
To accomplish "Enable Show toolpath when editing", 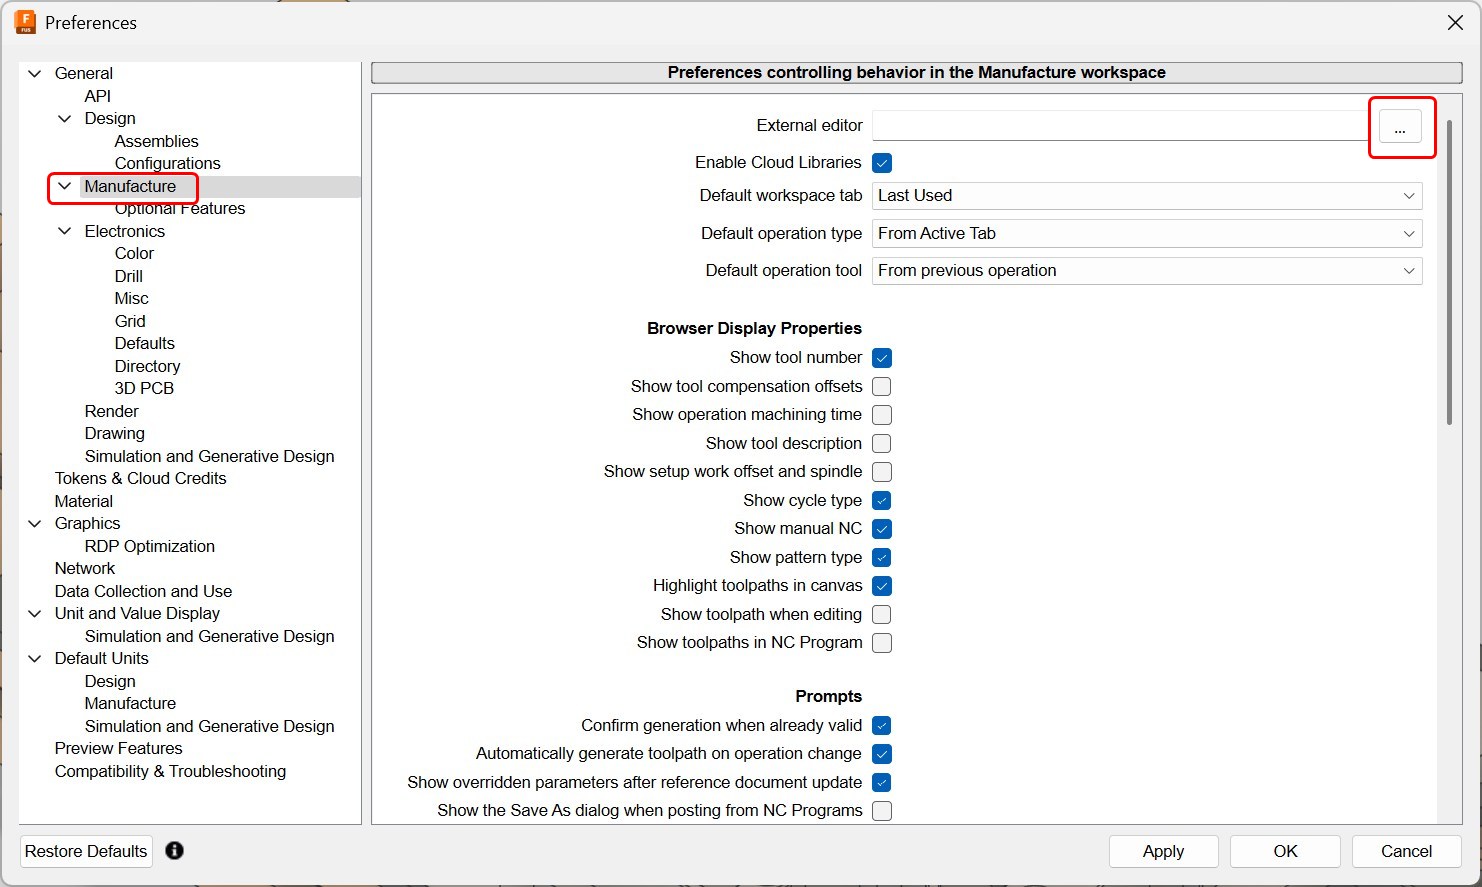I will 881,614.
